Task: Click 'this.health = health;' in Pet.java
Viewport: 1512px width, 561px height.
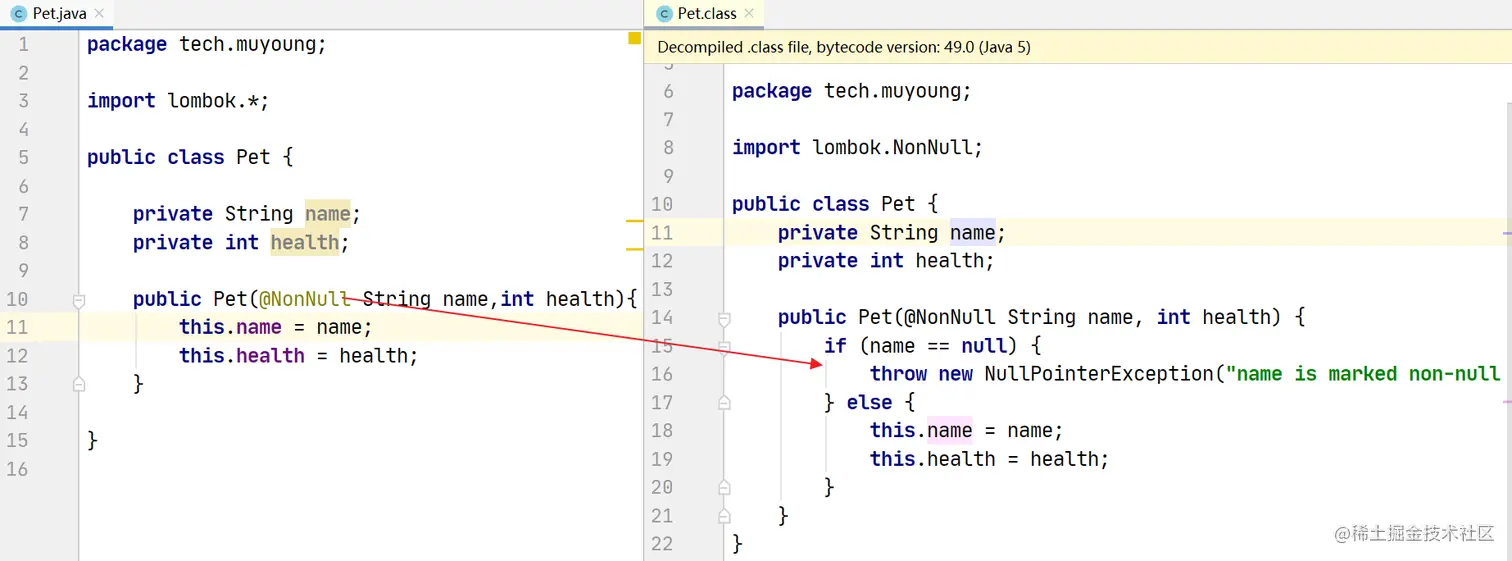Action: (299, 356)
